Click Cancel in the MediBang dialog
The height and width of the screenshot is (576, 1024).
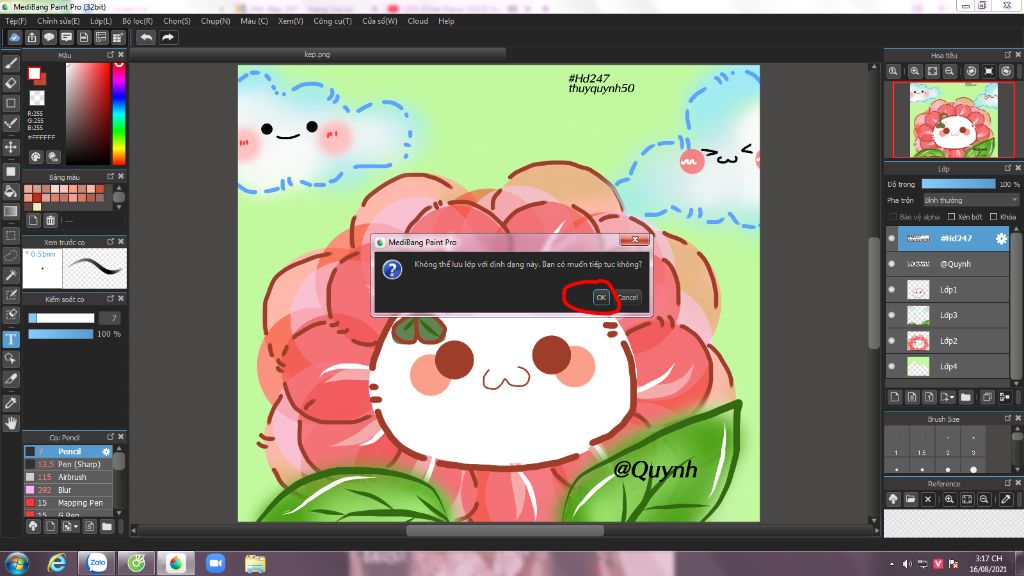pyautogui.click(x=628, y=297)
